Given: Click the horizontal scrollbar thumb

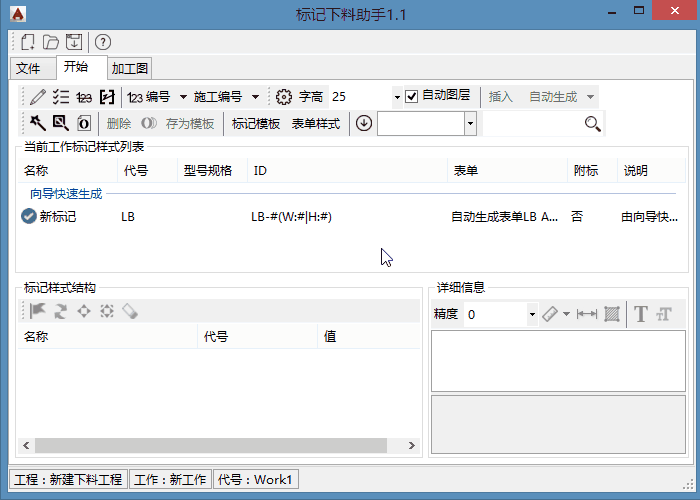Looking at the screenshot, I should pyautogui.click(x=211, y=446).
